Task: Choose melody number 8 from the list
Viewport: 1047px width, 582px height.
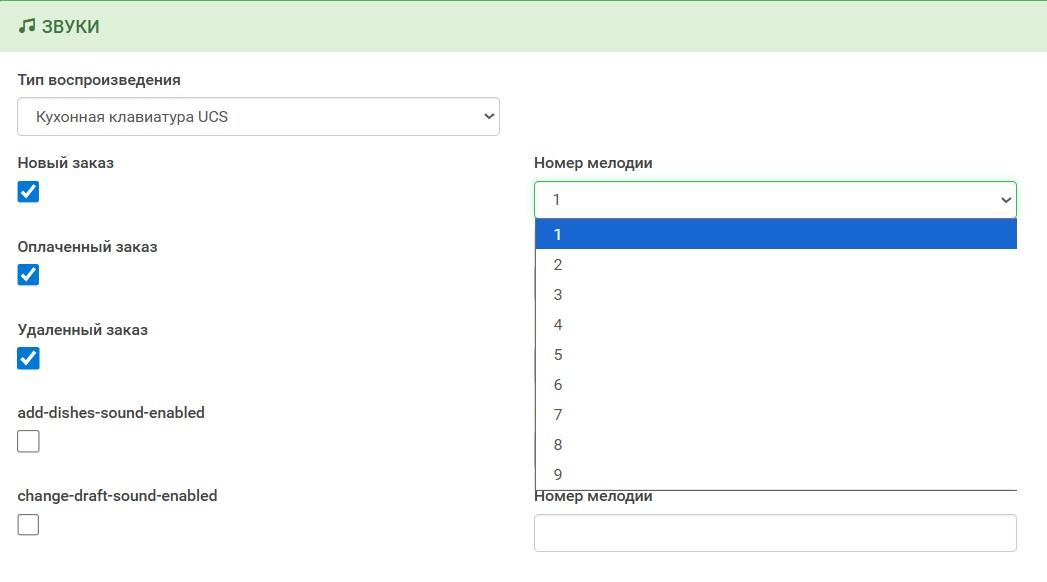Action: click(775, 445)
